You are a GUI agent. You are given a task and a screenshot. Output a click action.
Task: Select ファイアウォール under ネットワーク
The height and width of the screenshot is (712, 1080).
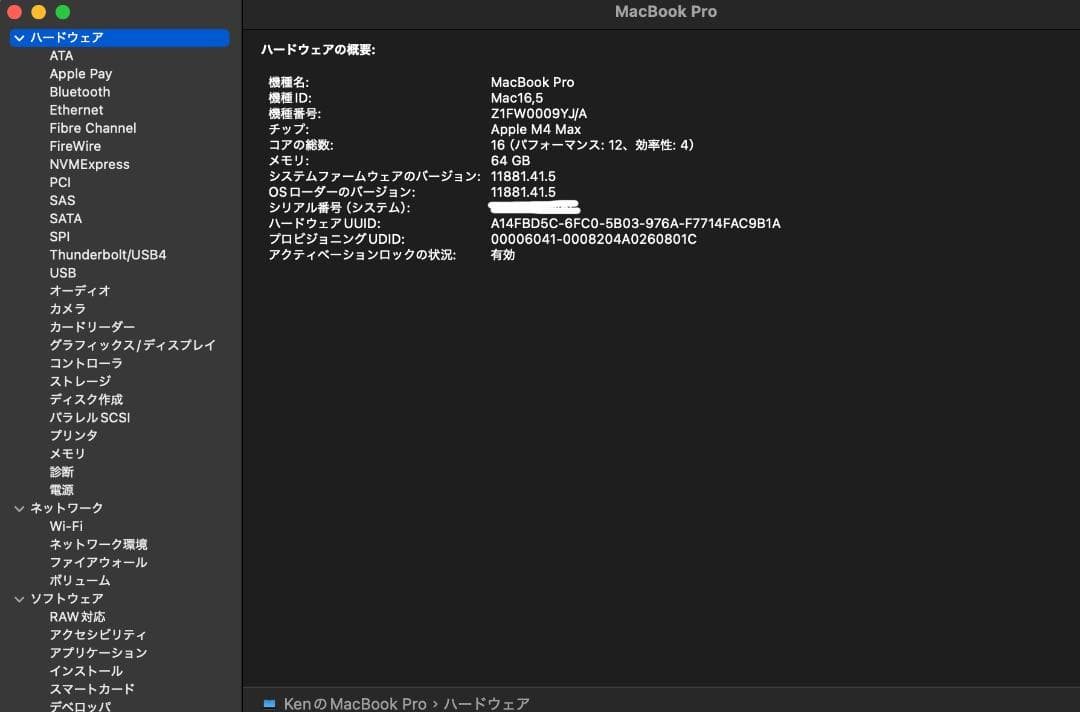click(97, 562)
